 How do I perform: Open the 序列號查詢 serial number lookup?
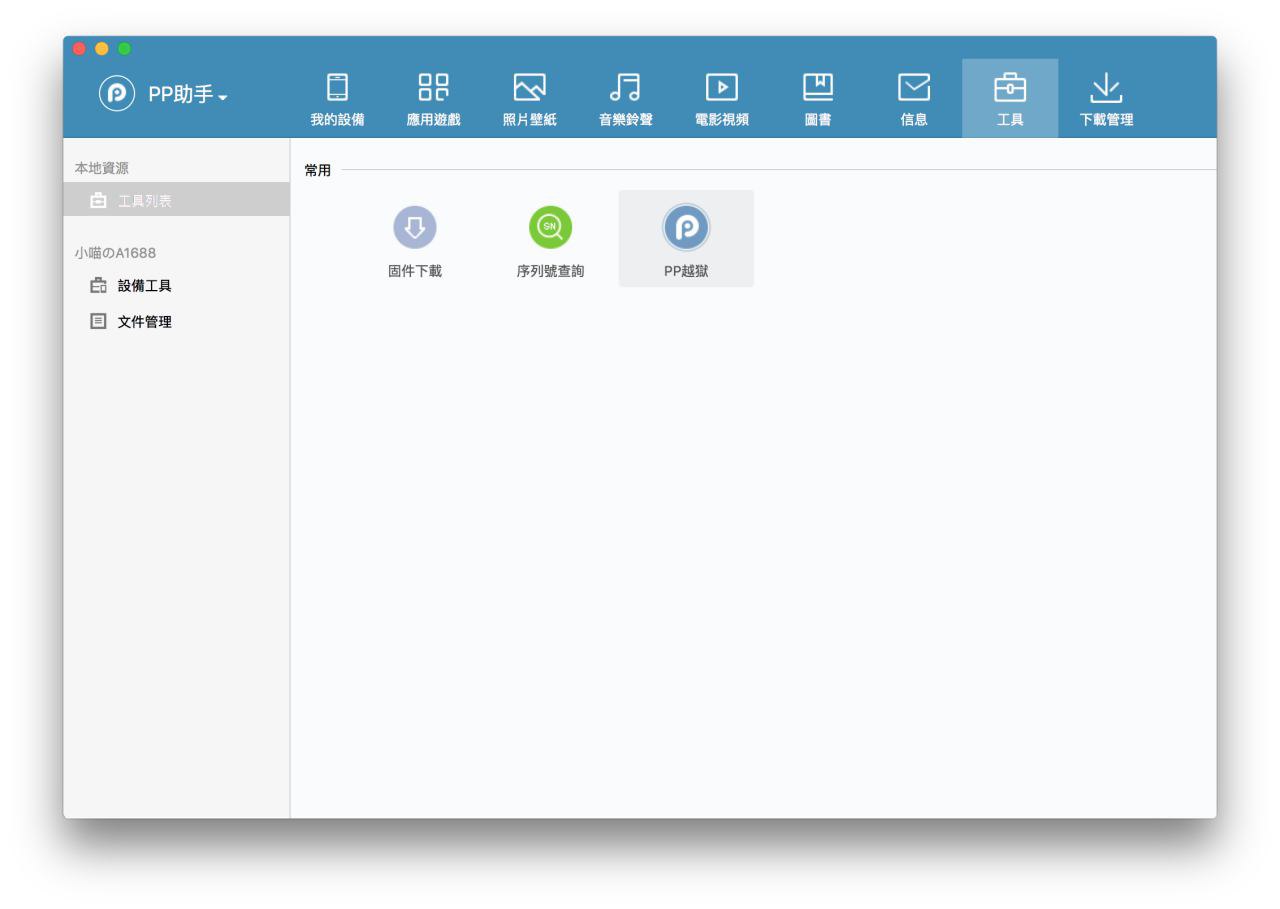(550, 240)
